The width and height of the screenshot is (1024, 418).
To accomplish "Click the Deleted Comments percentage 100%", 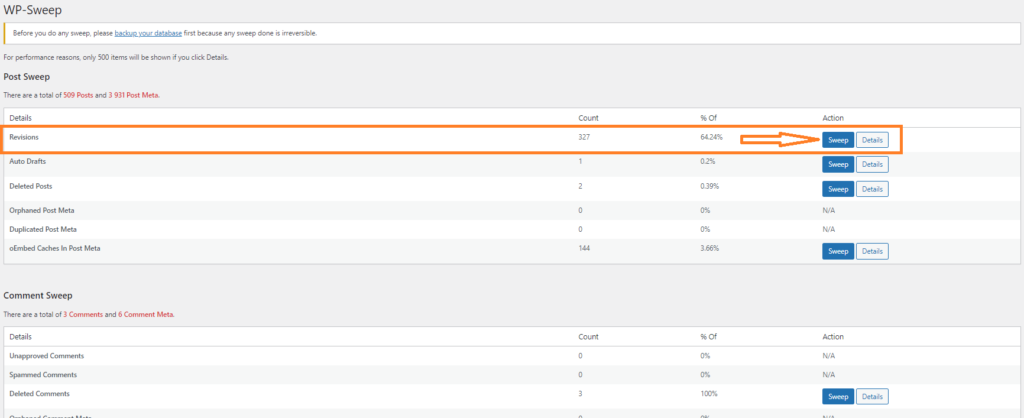I will pos(709,394).
